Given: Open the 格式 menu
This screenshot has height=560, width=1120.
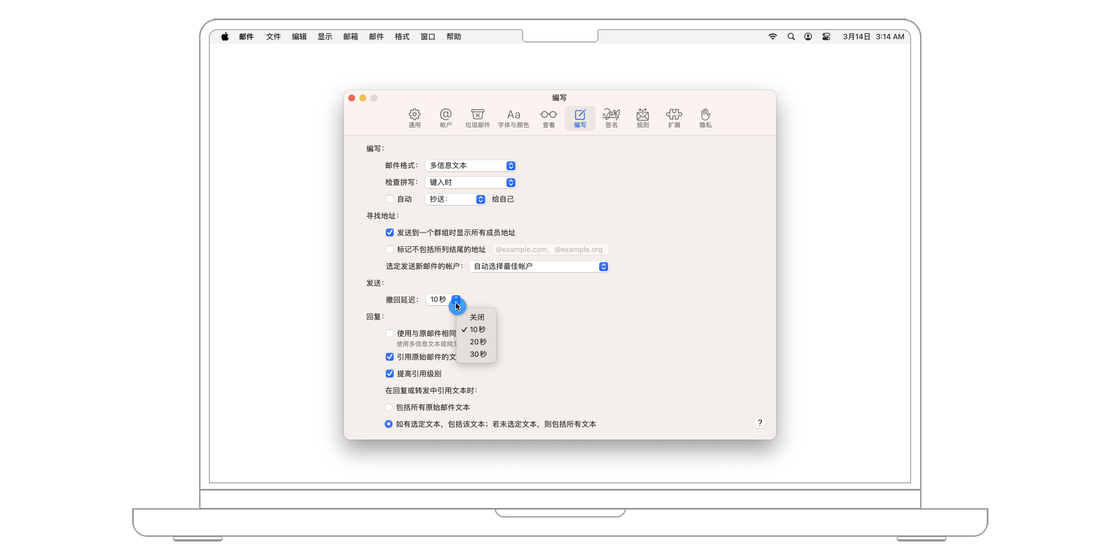Looking at the screenshot, I should click(x=402, y=36).
